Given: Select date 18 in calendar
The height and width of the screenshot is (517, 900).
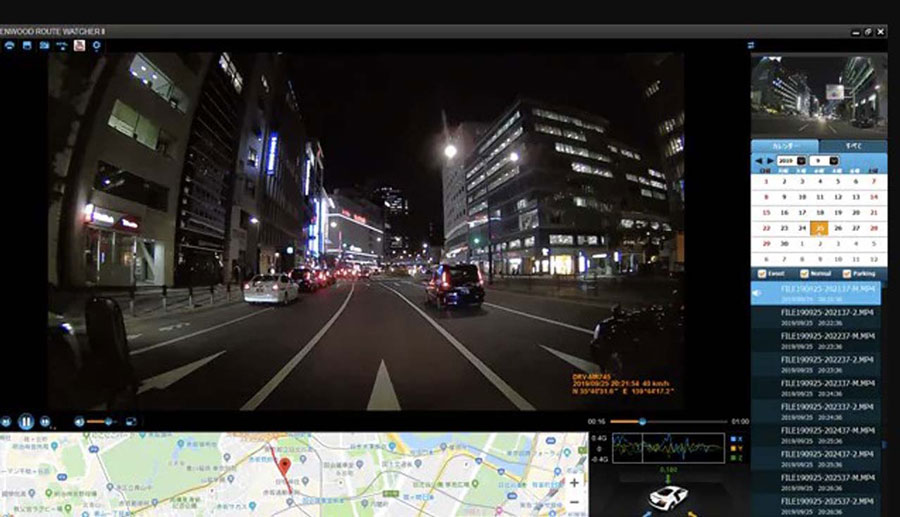Looking at the screenshot, I should (820, 212).
